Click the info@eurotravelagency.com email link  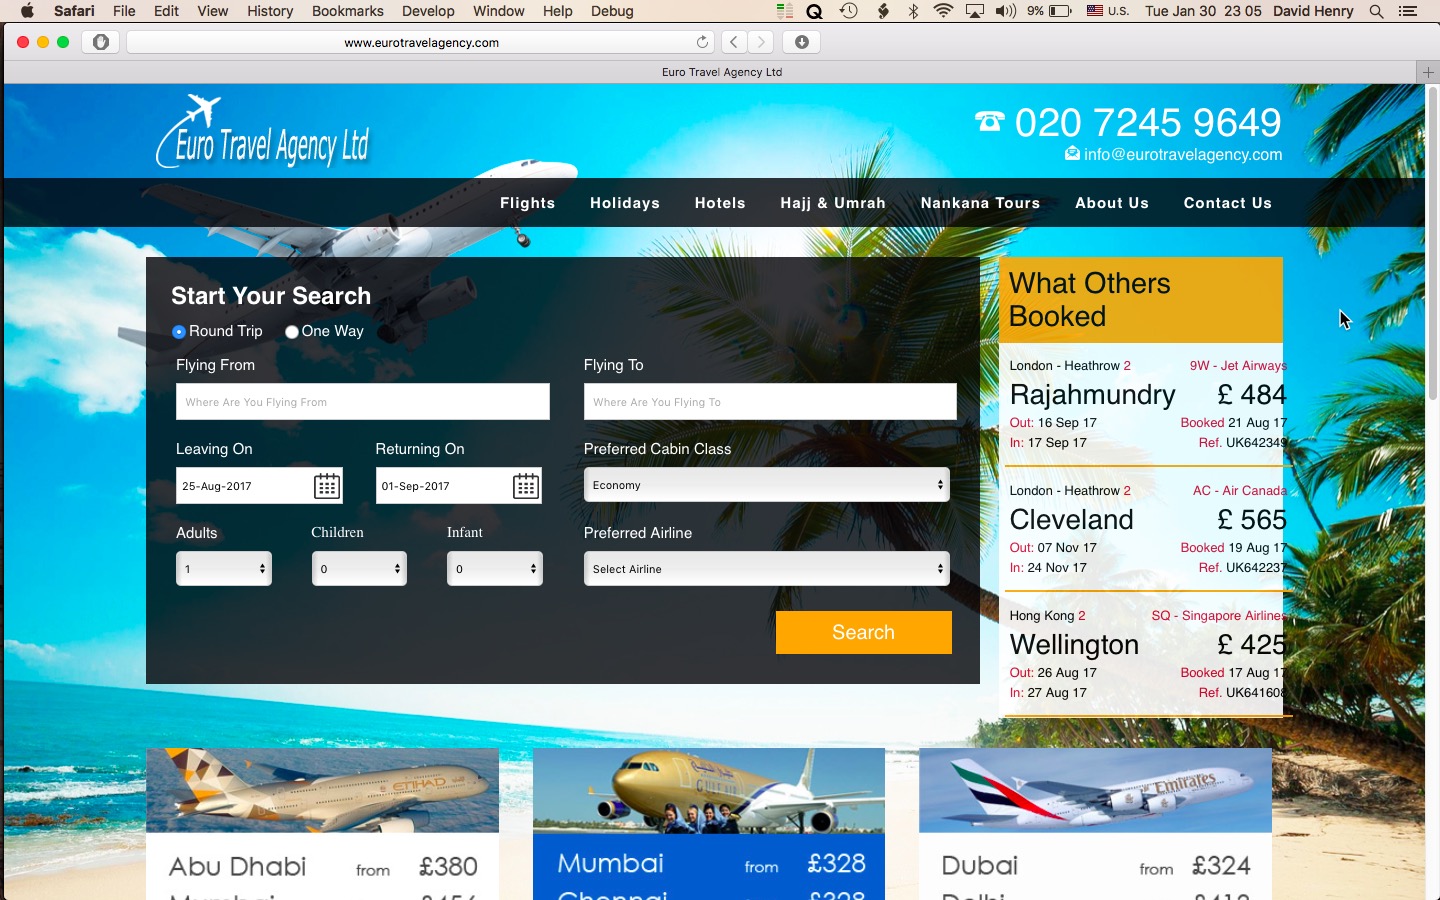(1182, 155)
